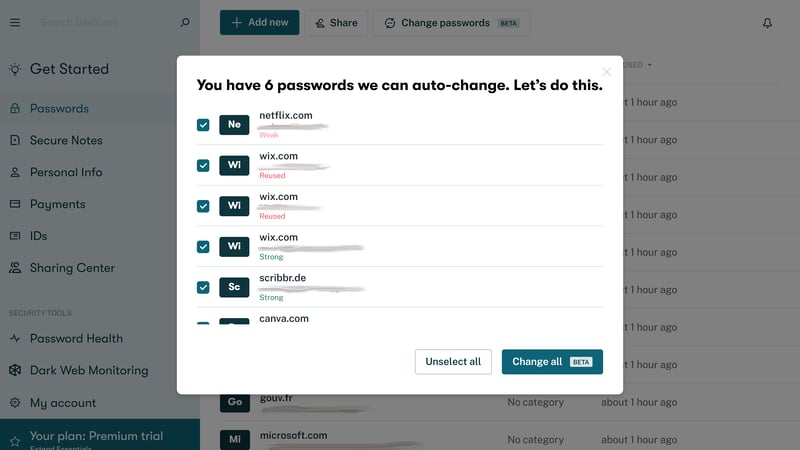Screen dimensions: 800x450
Task: Toggle the Strong wix.com entry checkbox
Action: (x=203, y=247)
